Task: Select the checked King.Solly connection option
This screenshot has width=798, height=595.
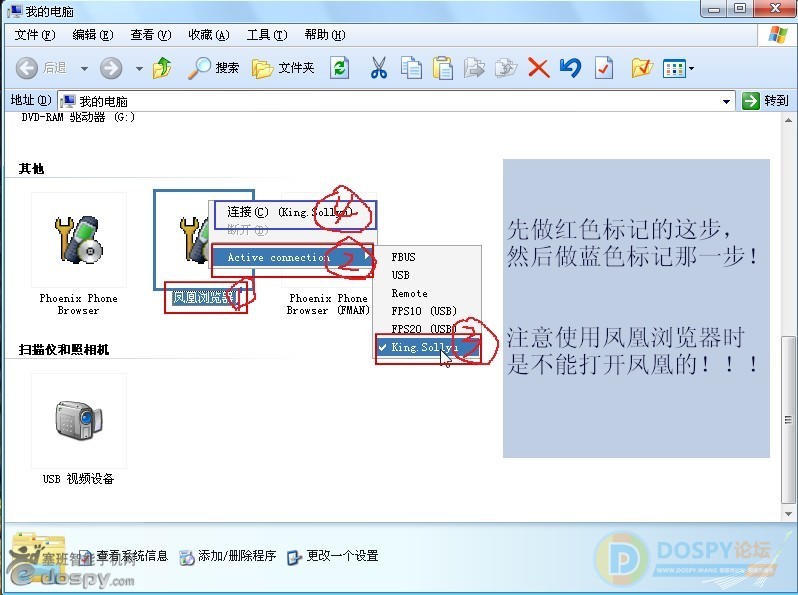Action: pos(425,347)
